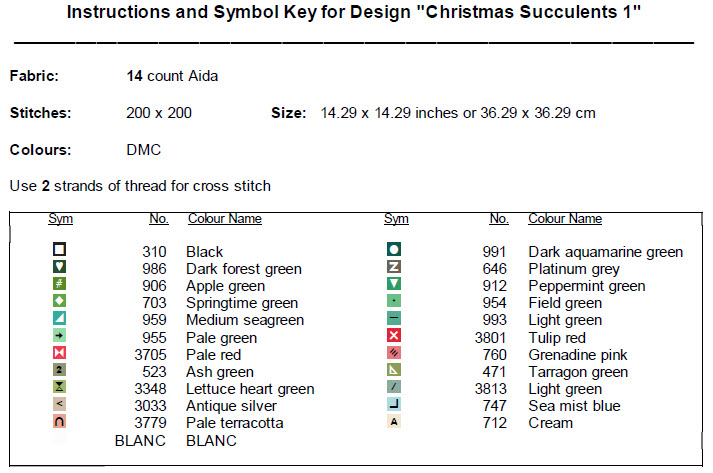Click the Black 310 symbol swatch
713x473 pixels.
[x=59, y=250]
